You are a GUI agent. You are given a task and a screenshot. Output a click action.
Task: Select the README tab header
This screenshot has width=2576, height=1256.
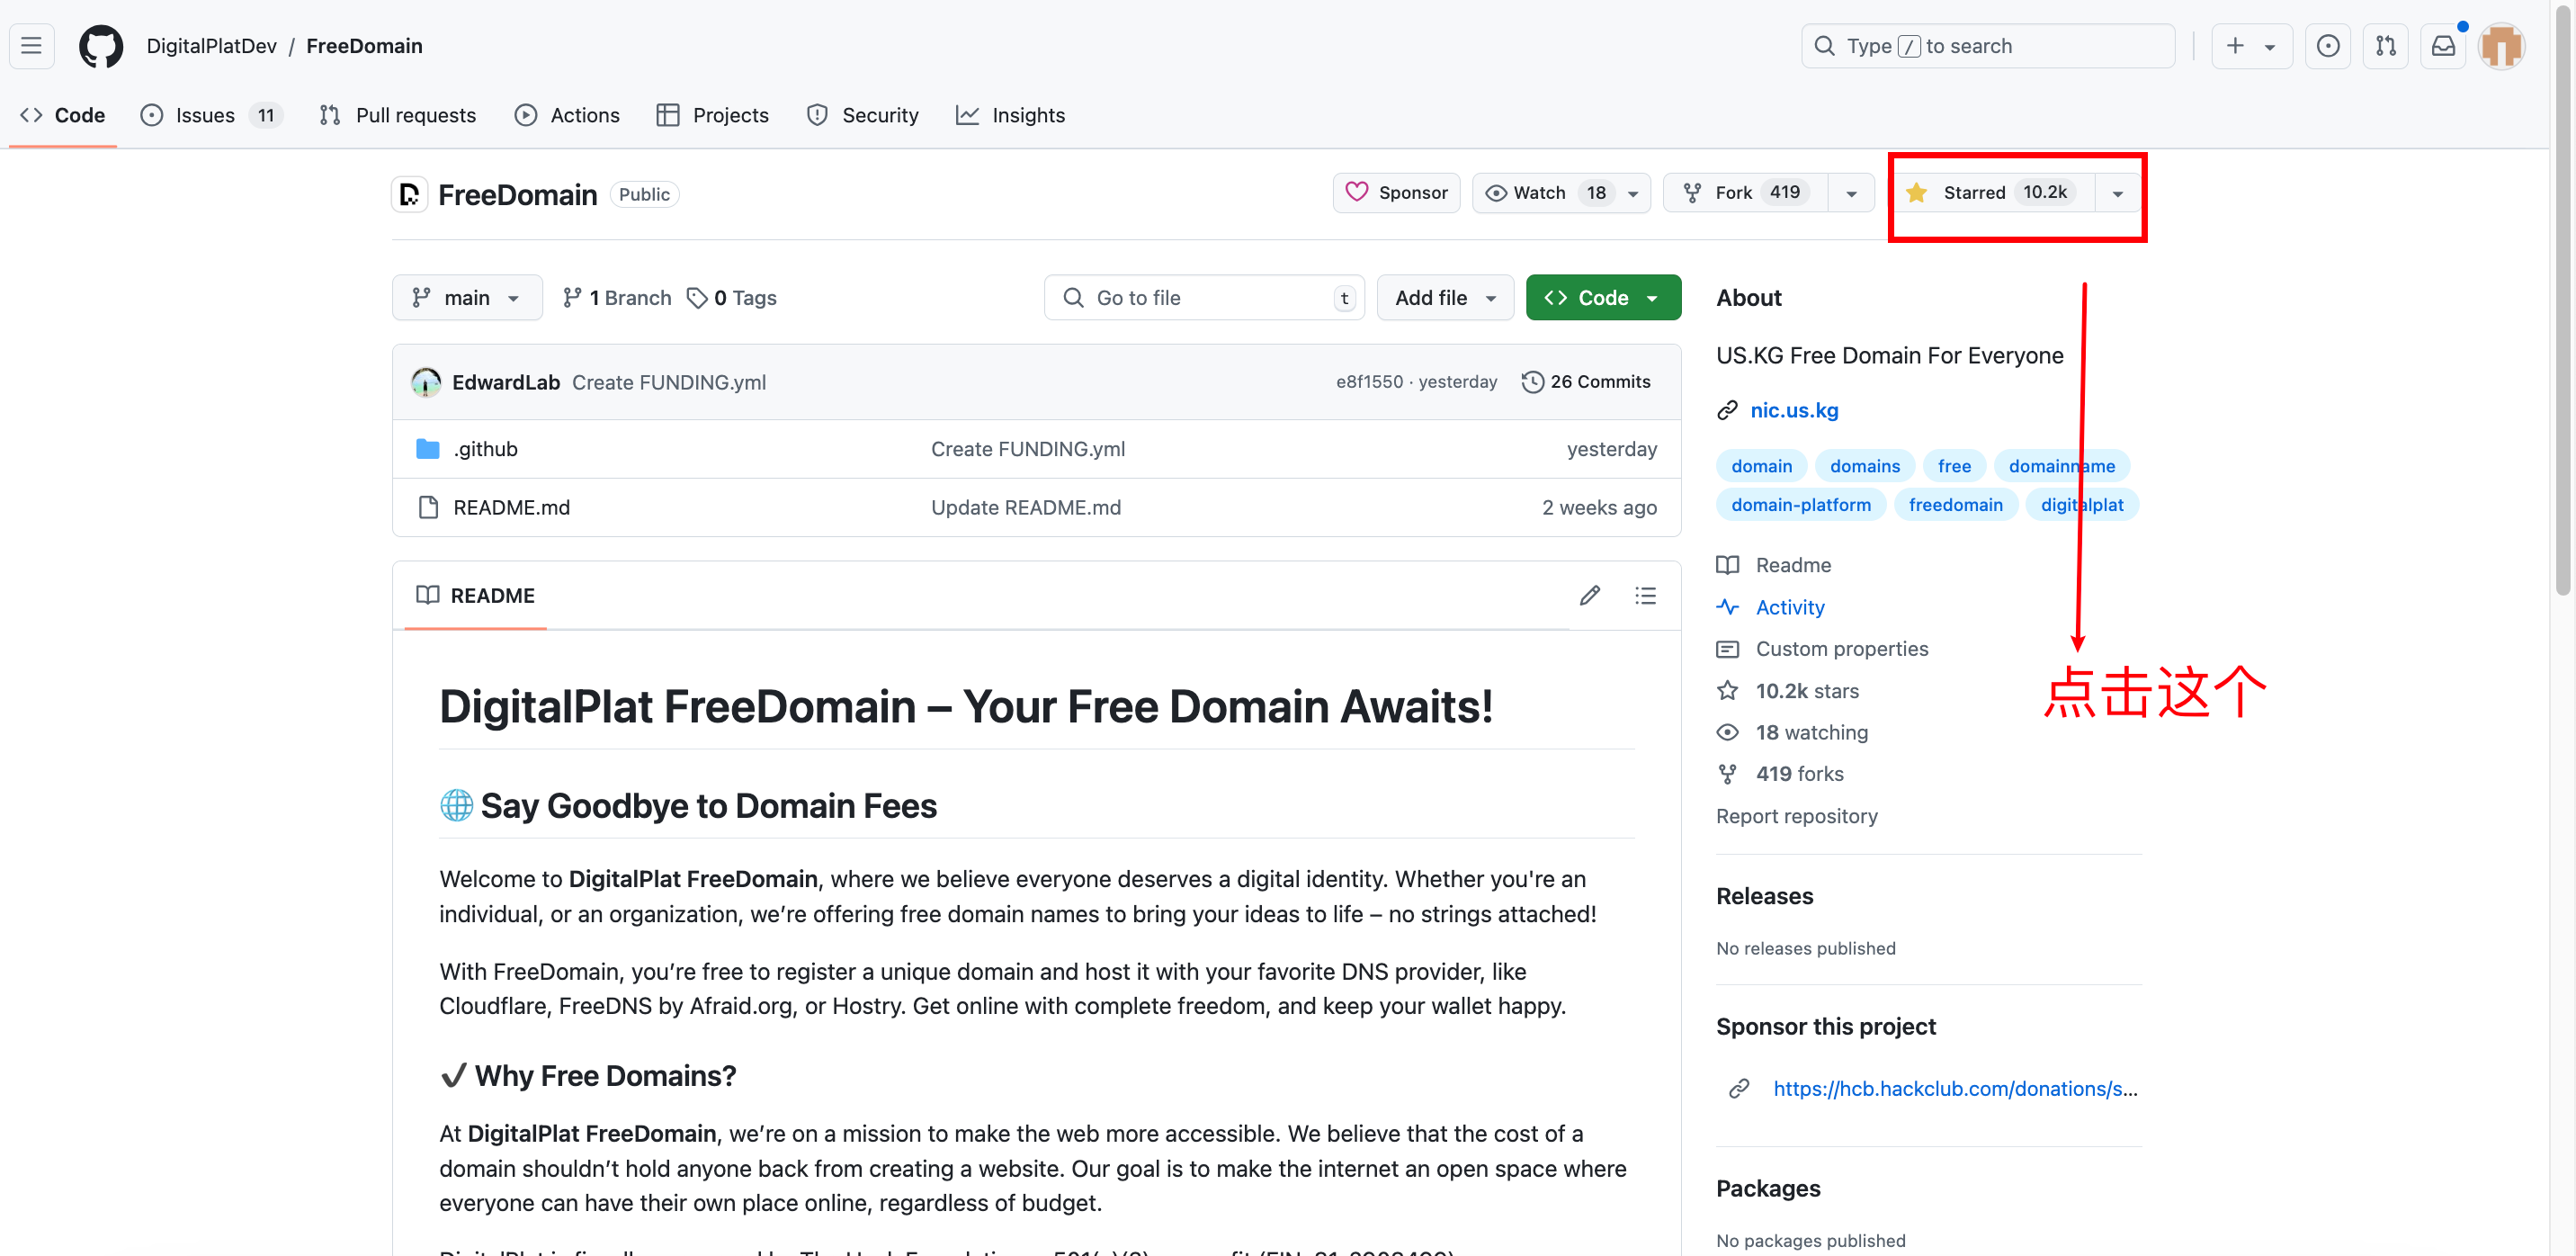coord(475,595)
